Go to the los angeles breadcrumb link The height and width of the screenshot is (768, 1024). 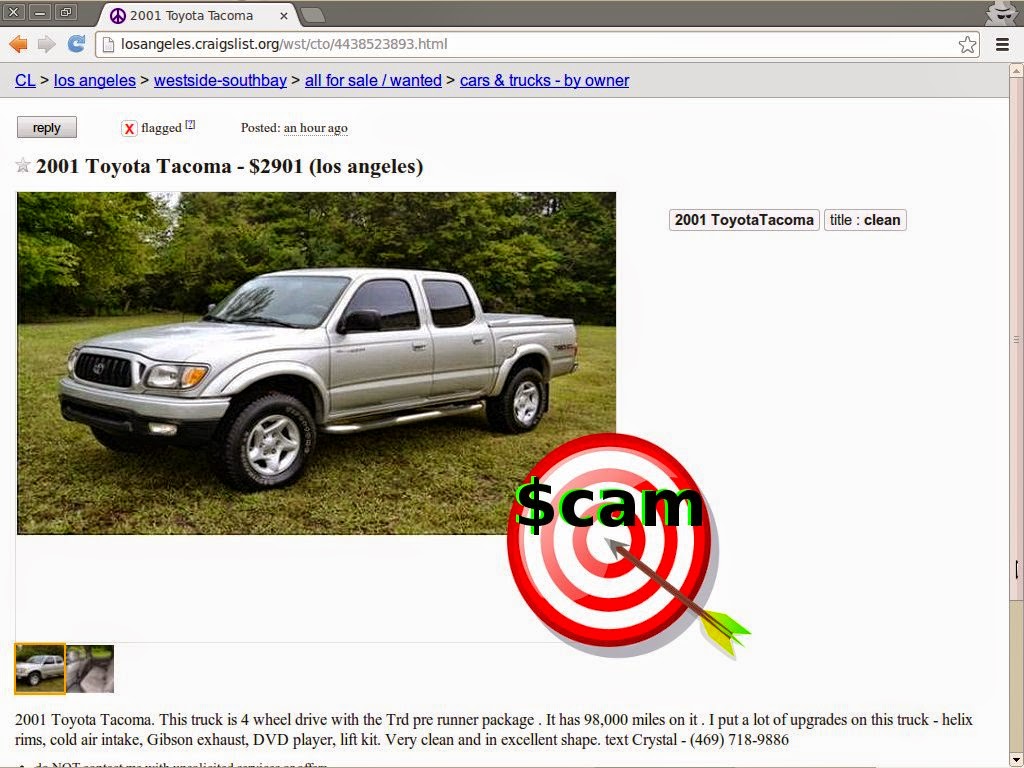coord(95,80)
